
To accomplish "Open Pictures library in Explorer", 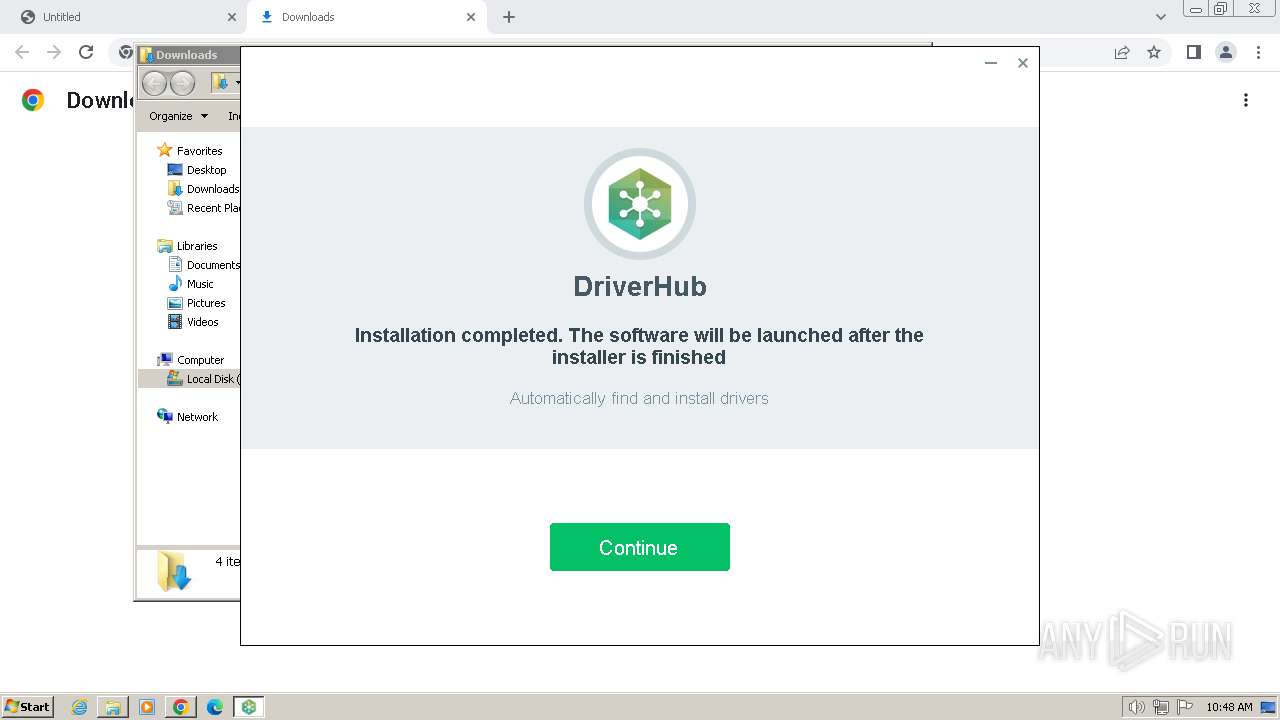I will coord(197,303).
